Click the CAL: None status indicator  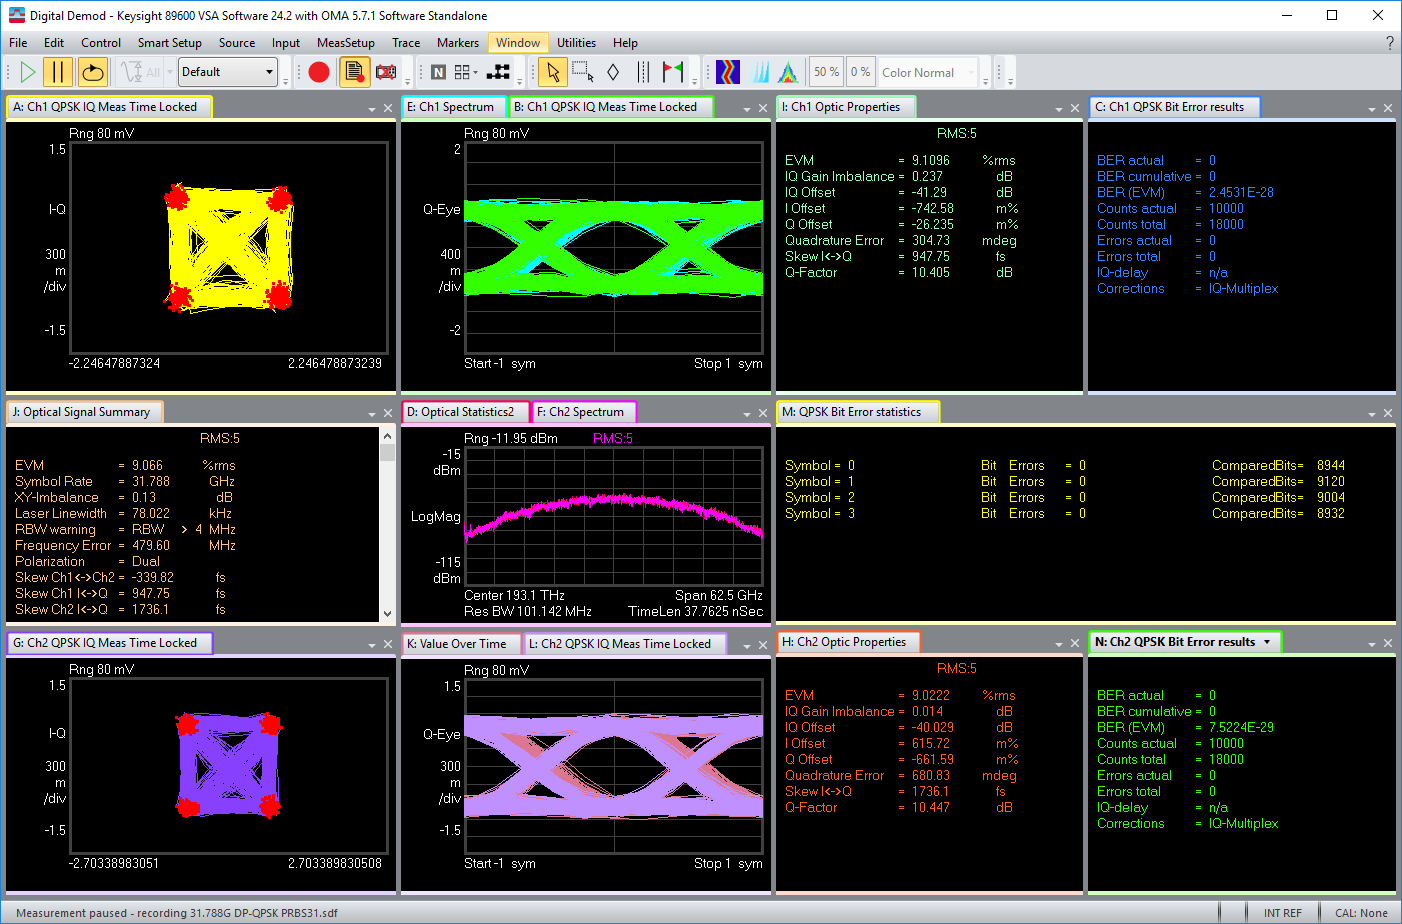[x=1361, y=913]
